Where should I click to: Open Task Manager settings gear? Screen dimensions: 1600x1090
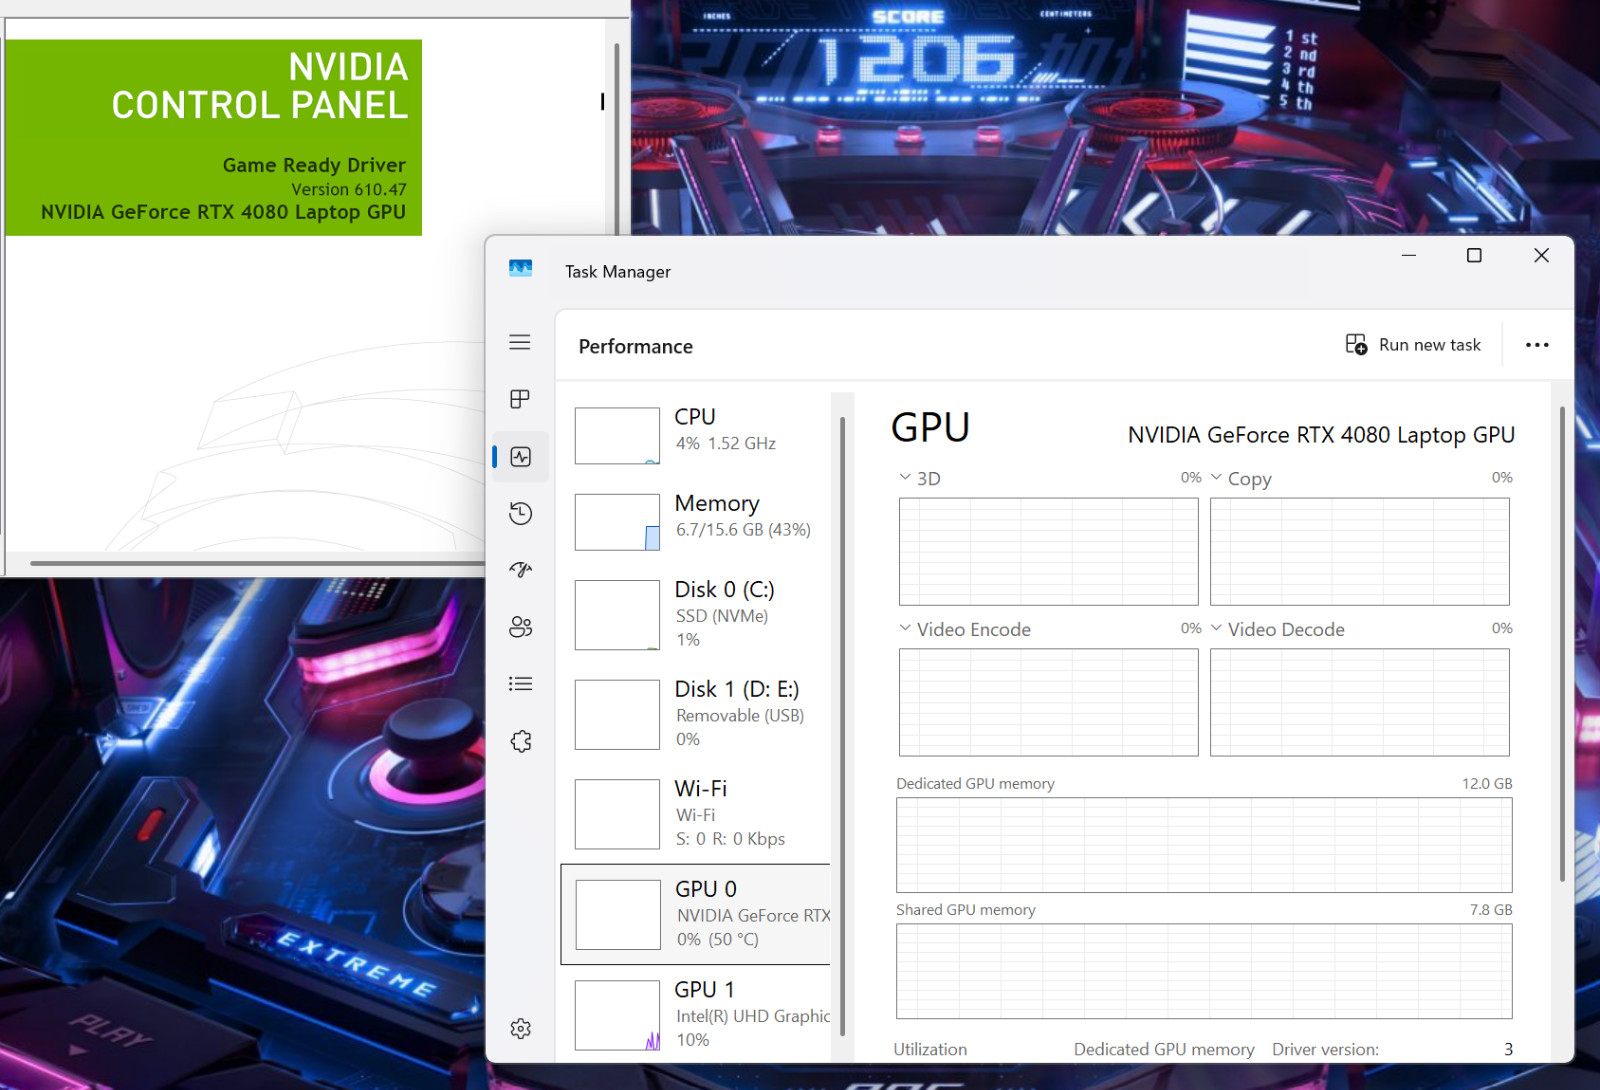(x=520, y=1028)
